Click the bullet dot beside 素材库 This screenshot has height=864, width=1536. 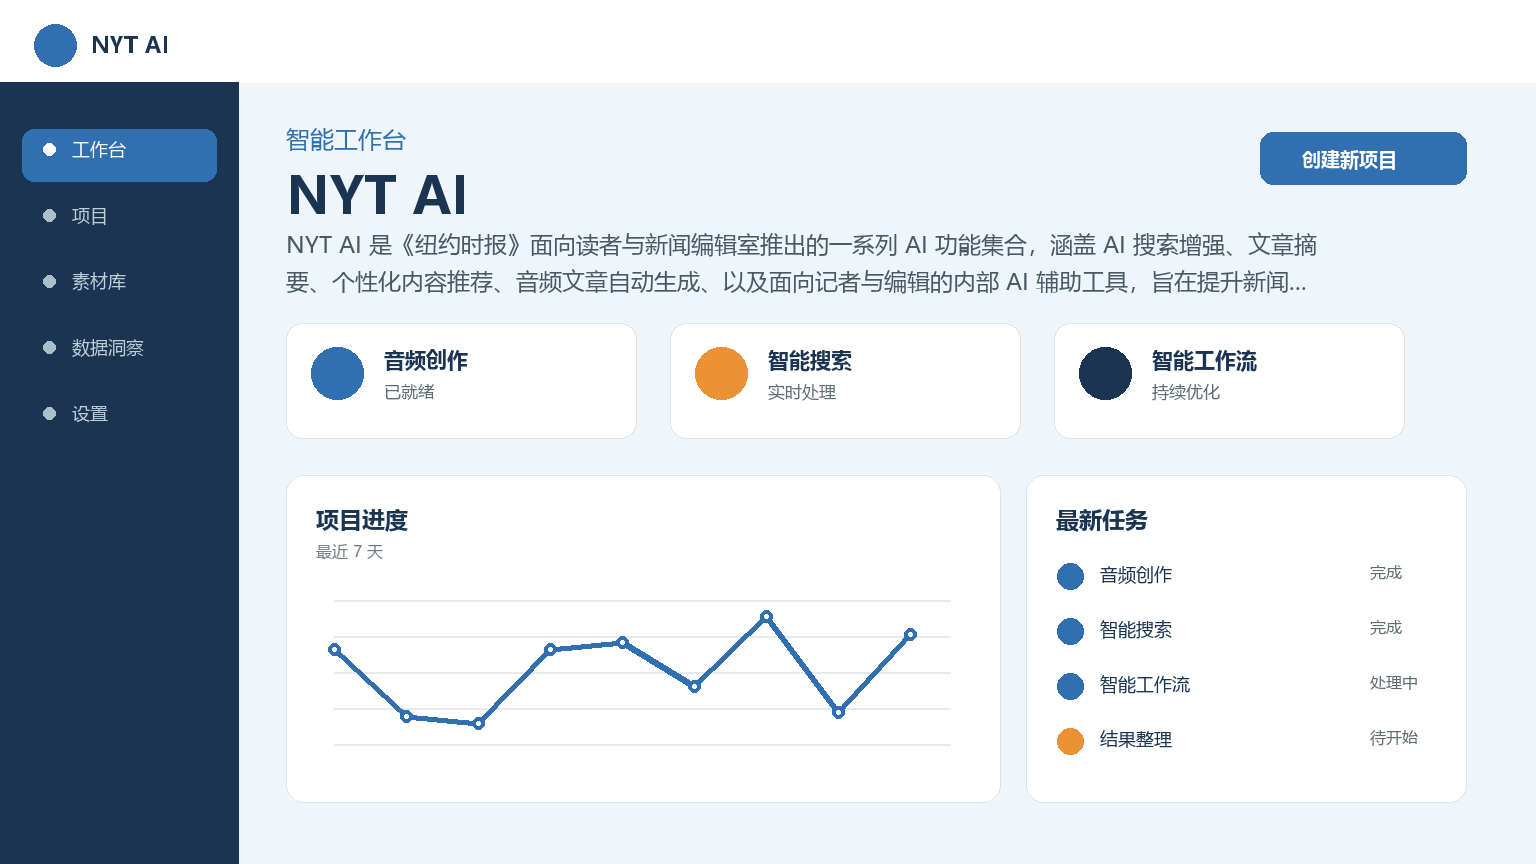(x=49, y=282)
